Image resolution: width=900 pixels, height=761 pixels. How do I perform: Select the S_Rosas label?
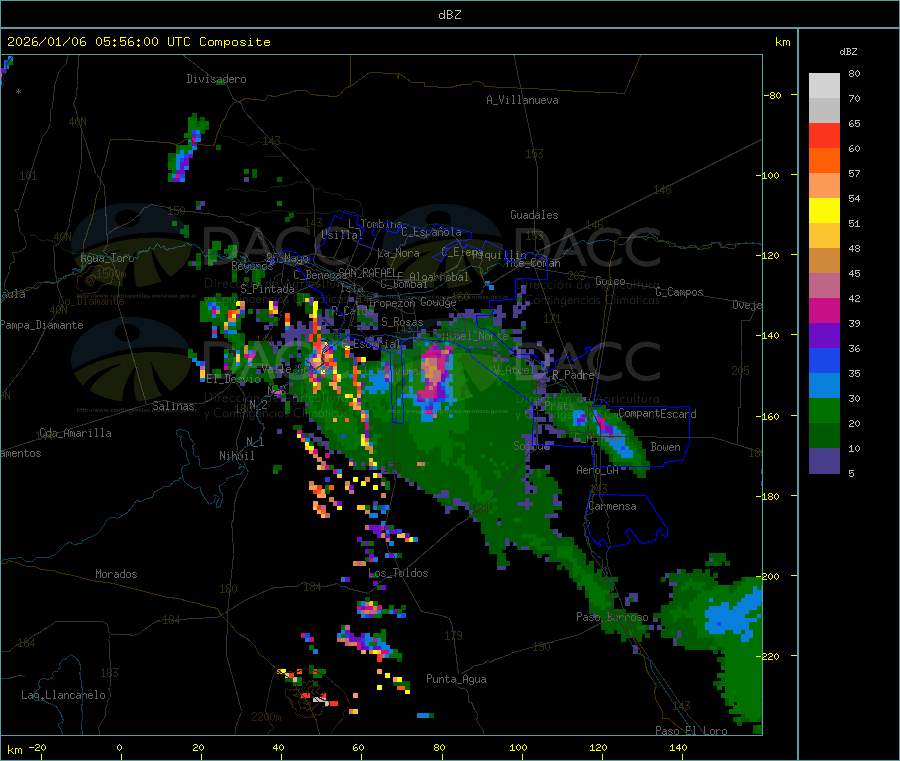(x=402, y=322)
